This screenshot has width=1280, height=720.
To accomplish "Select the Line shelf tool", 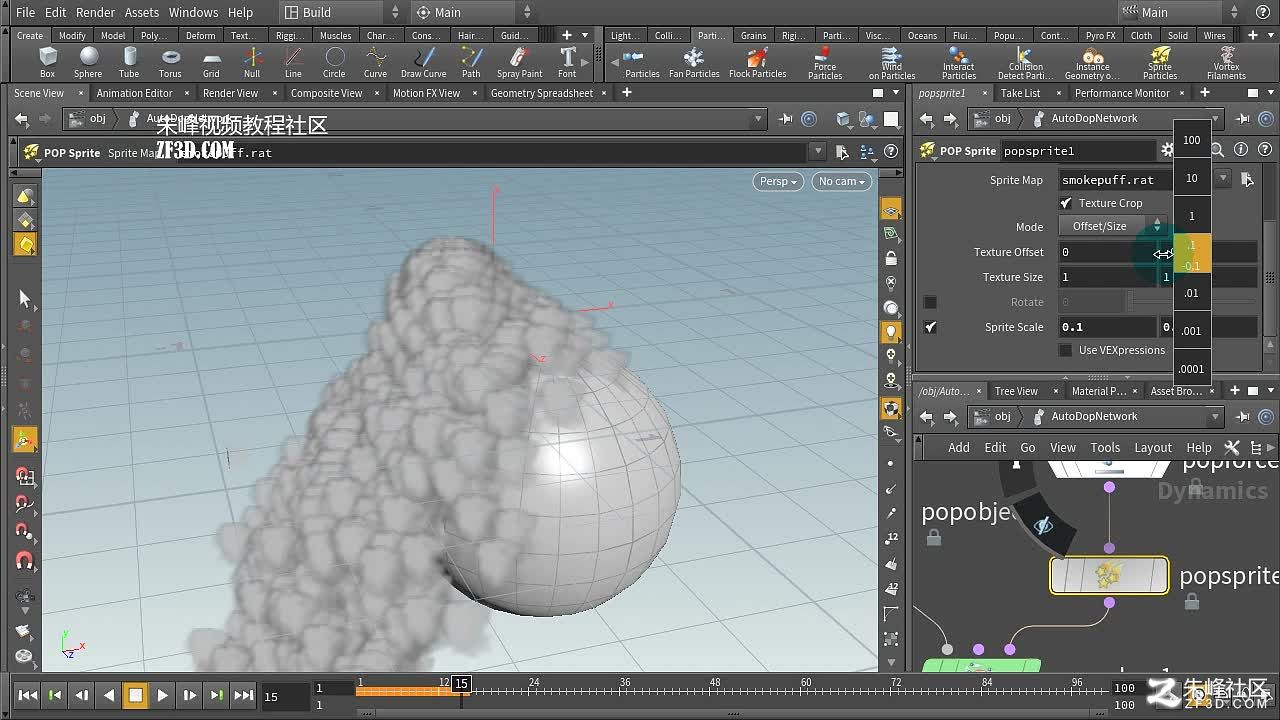I will (293, 62).
